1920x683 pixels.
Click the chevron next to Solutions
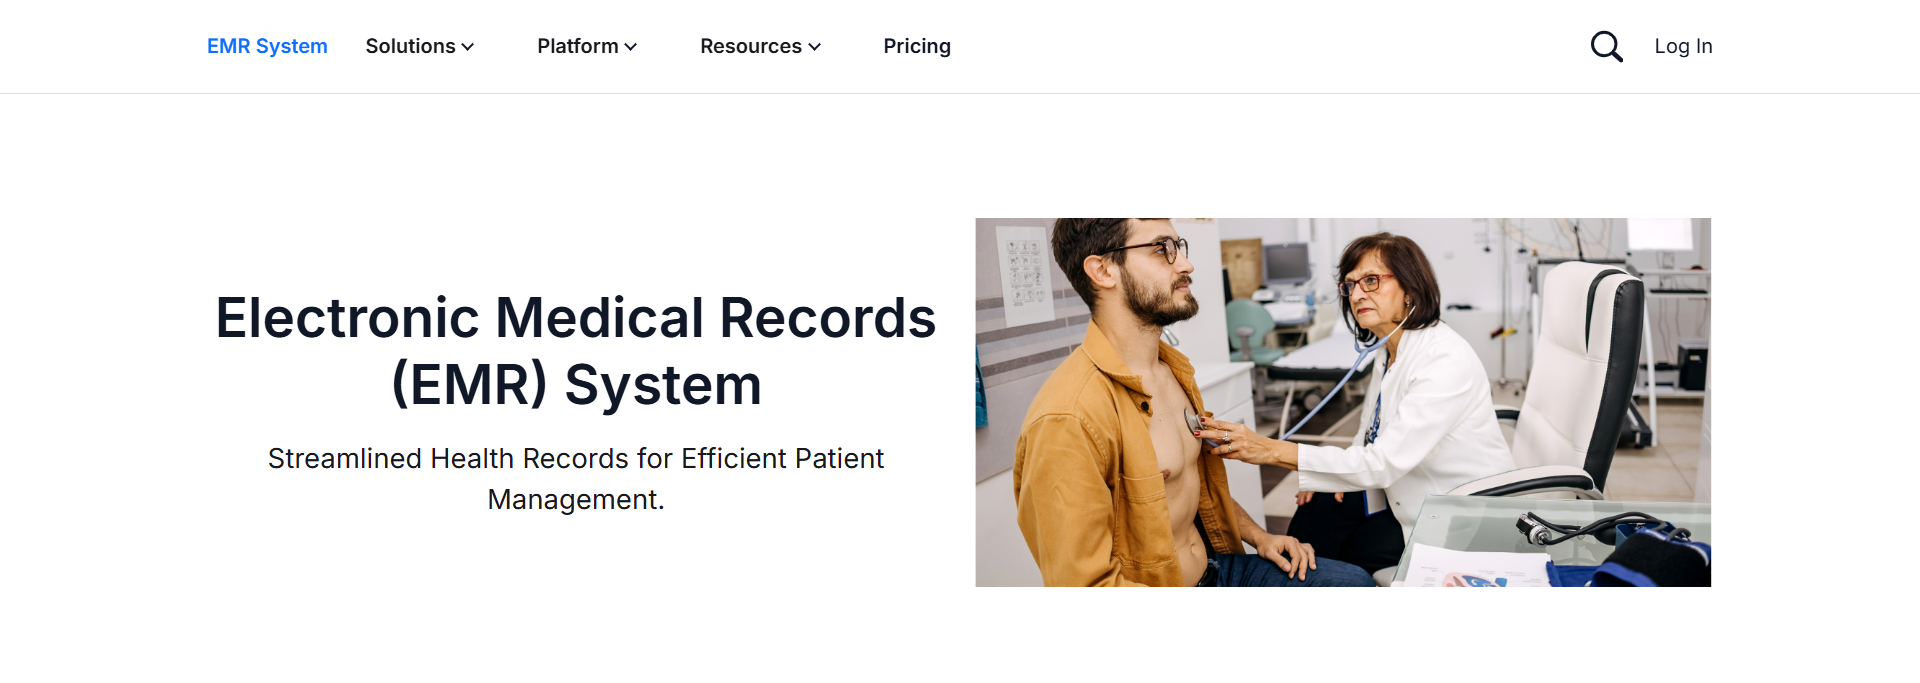coord(467,47)
